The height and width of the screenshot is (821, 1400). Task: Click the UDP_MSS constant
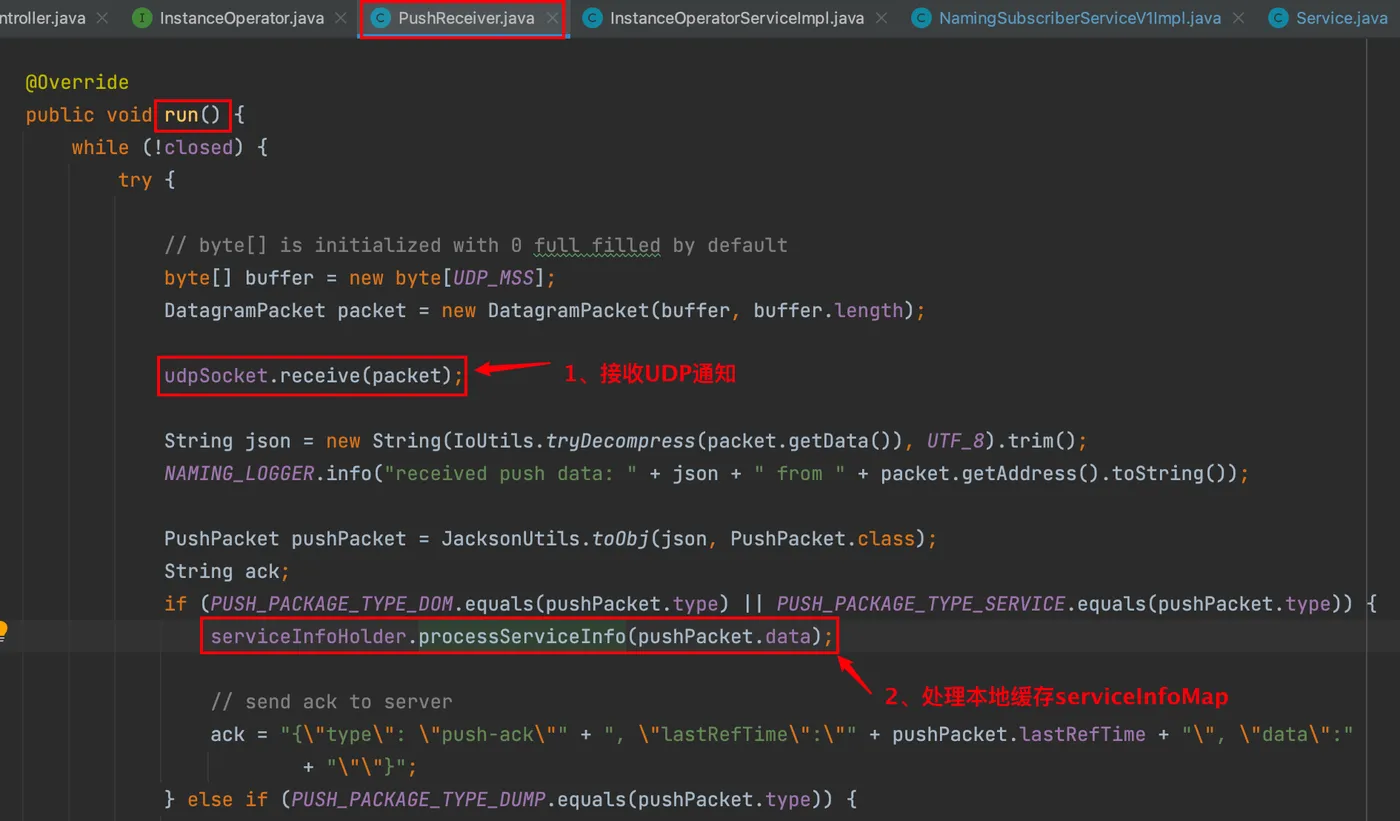point(494,278)
